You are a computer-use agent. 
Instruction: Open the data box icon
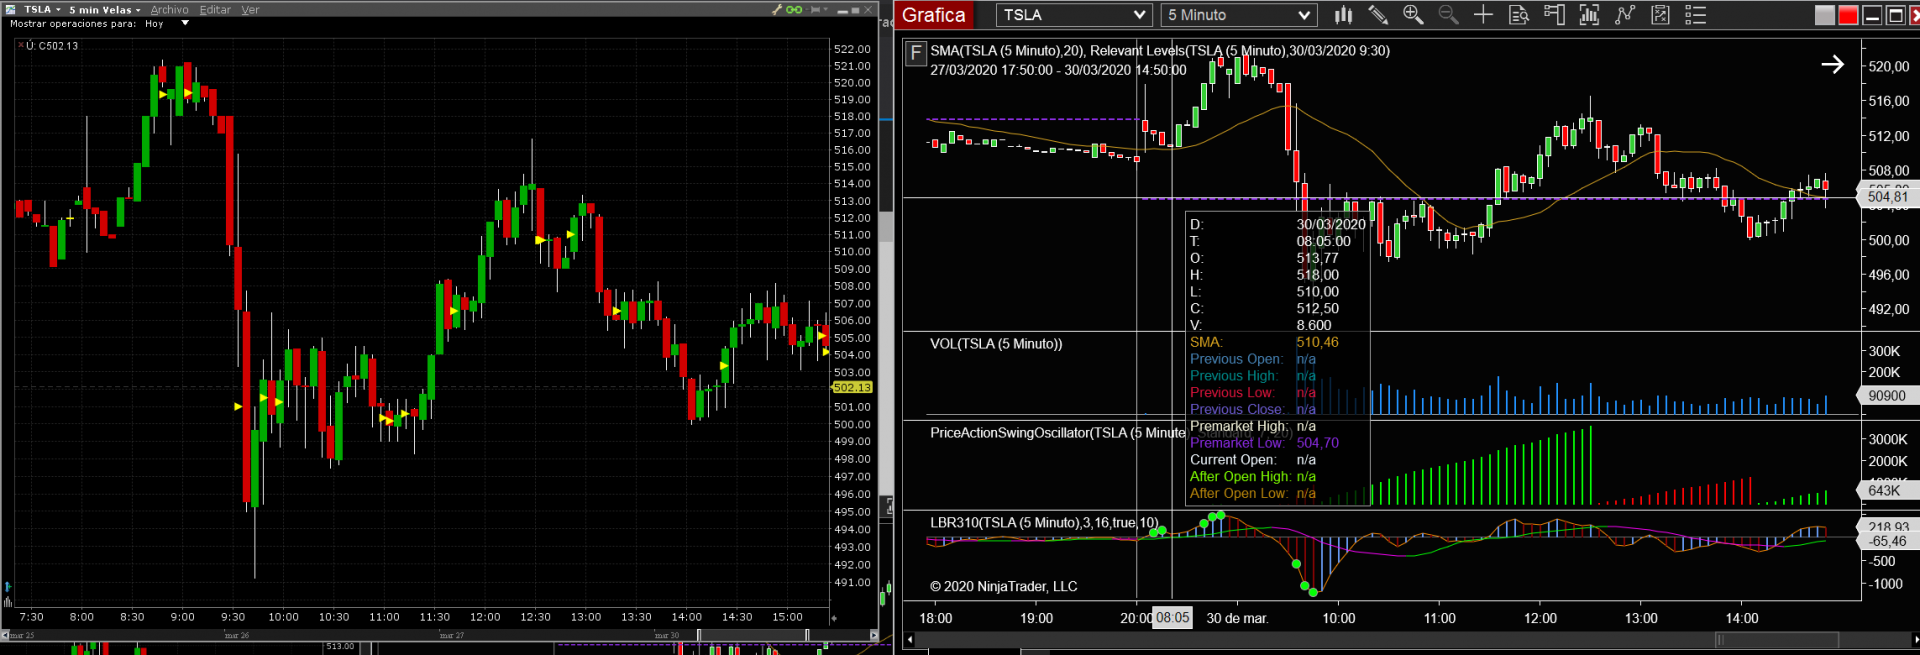[x=1519, y=15]
